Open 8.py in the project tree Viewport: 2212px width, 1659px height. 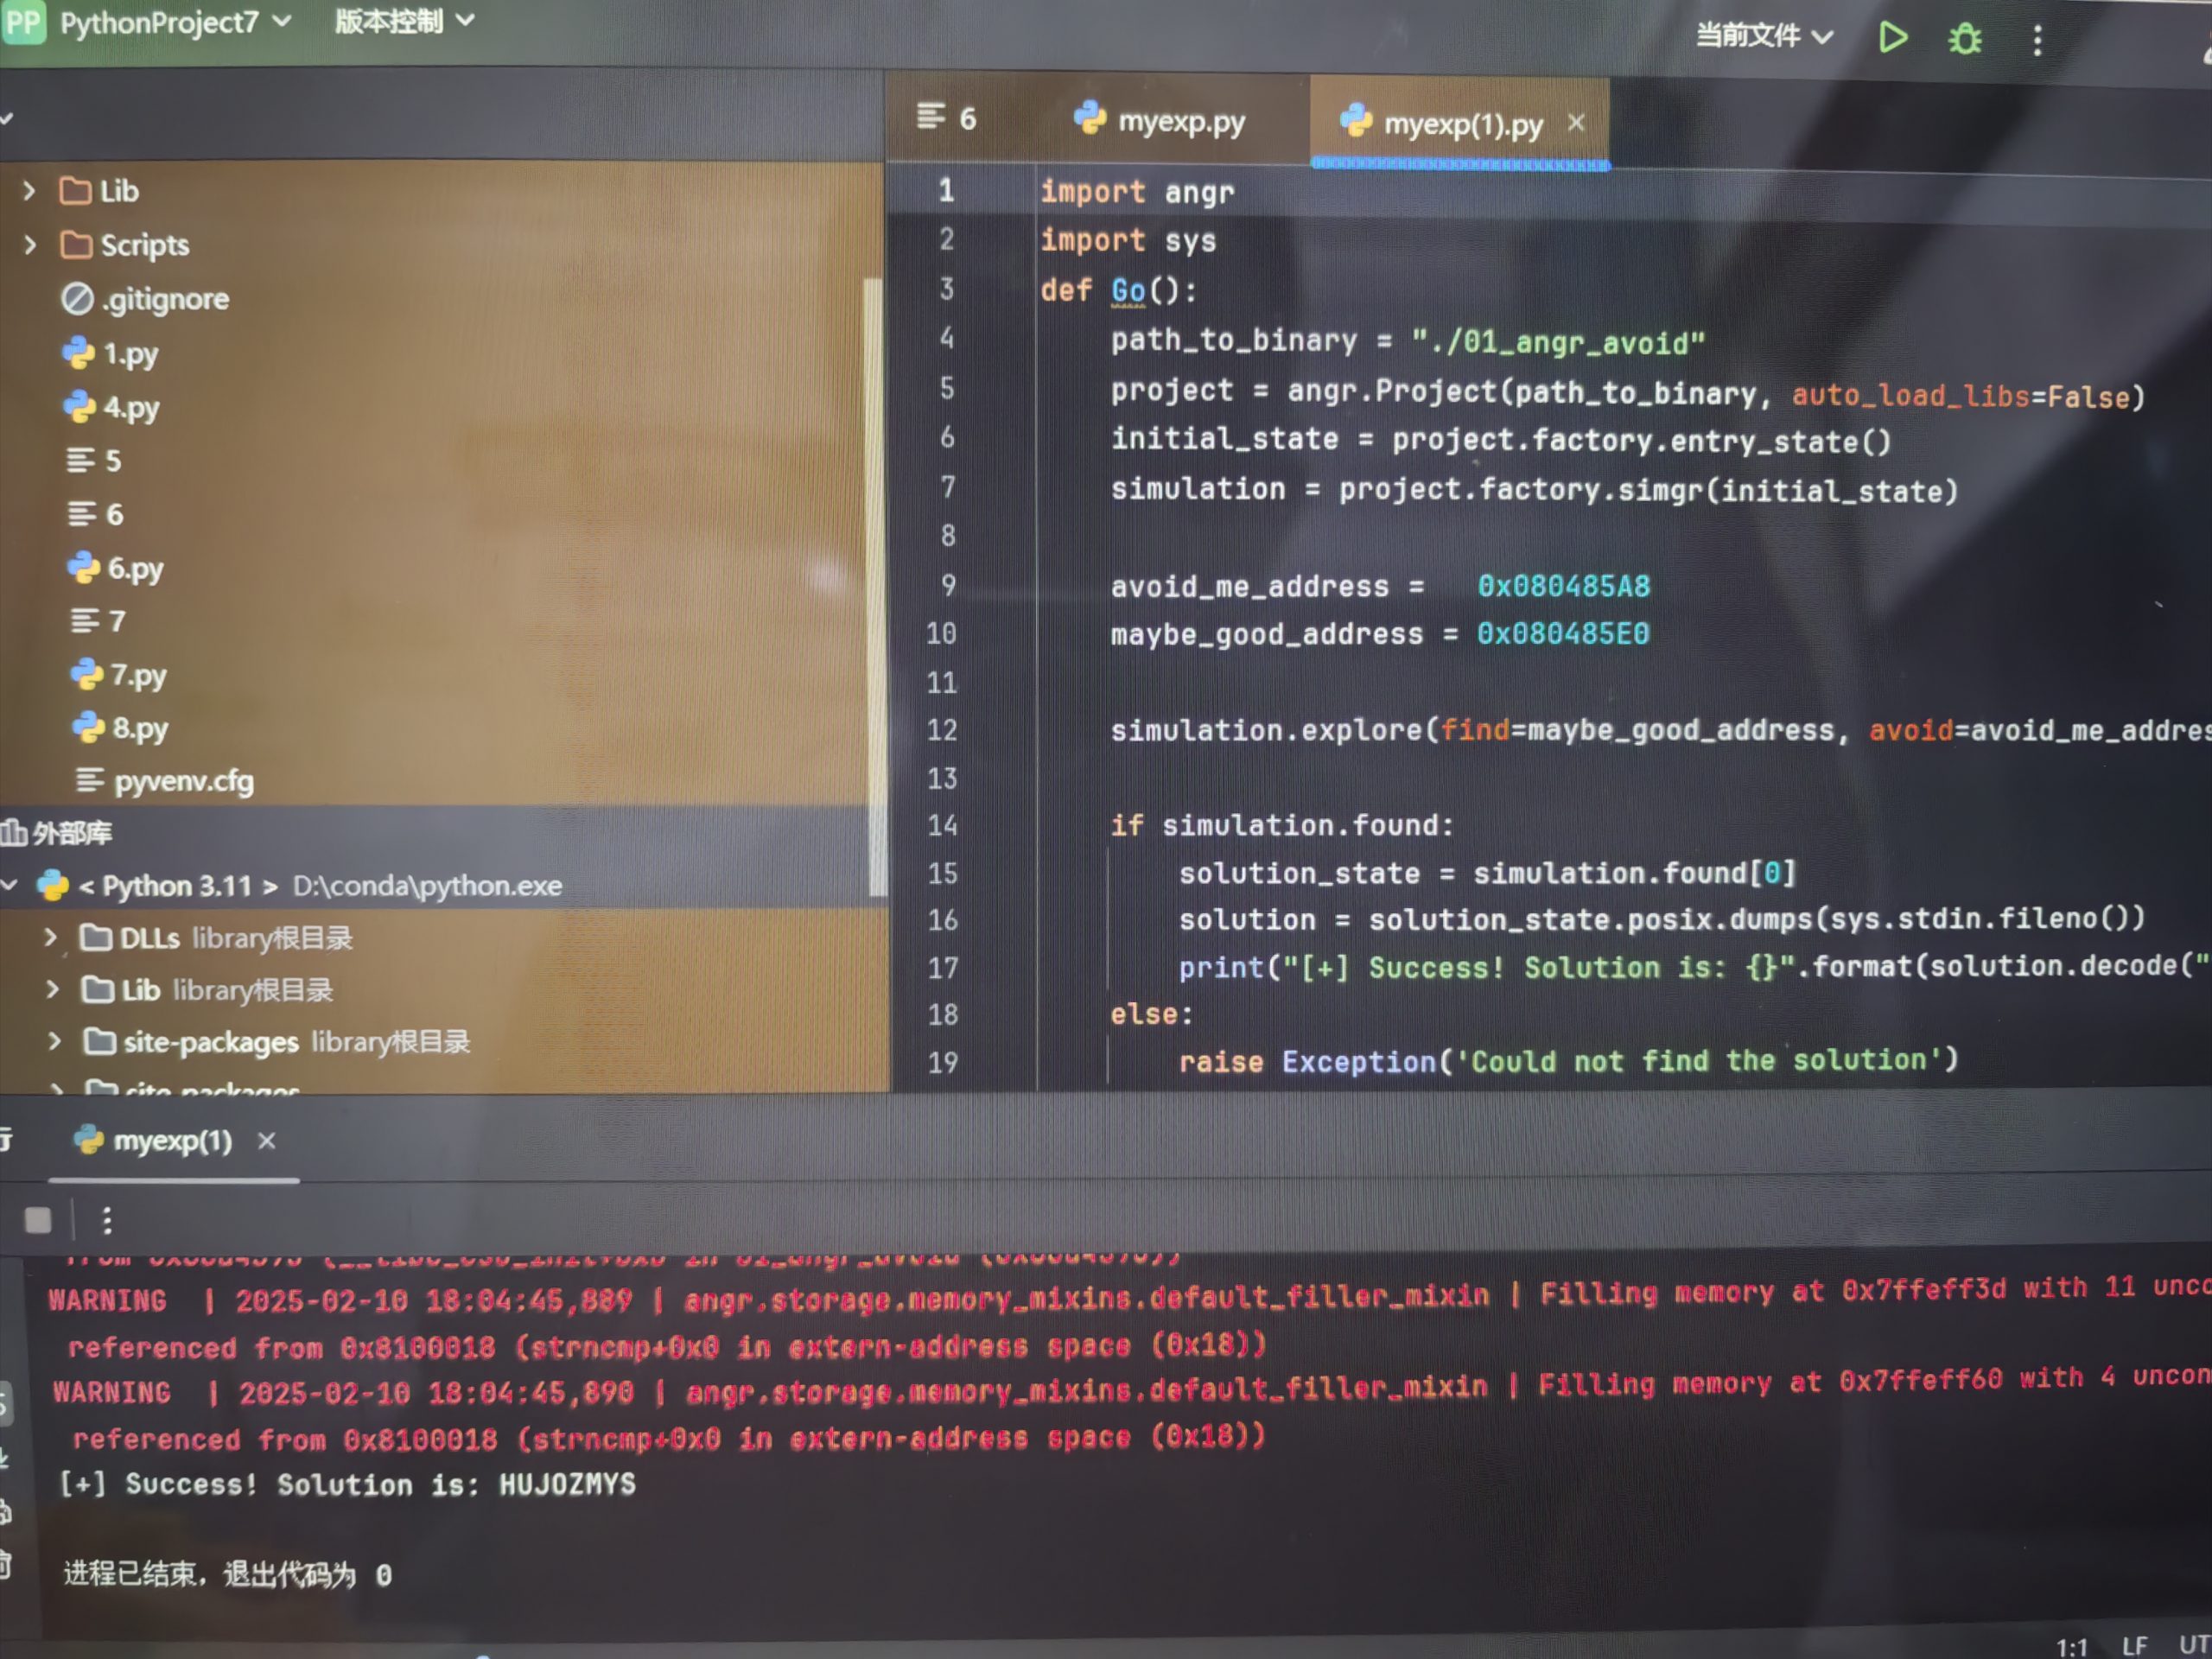click(x=120, y=727)
